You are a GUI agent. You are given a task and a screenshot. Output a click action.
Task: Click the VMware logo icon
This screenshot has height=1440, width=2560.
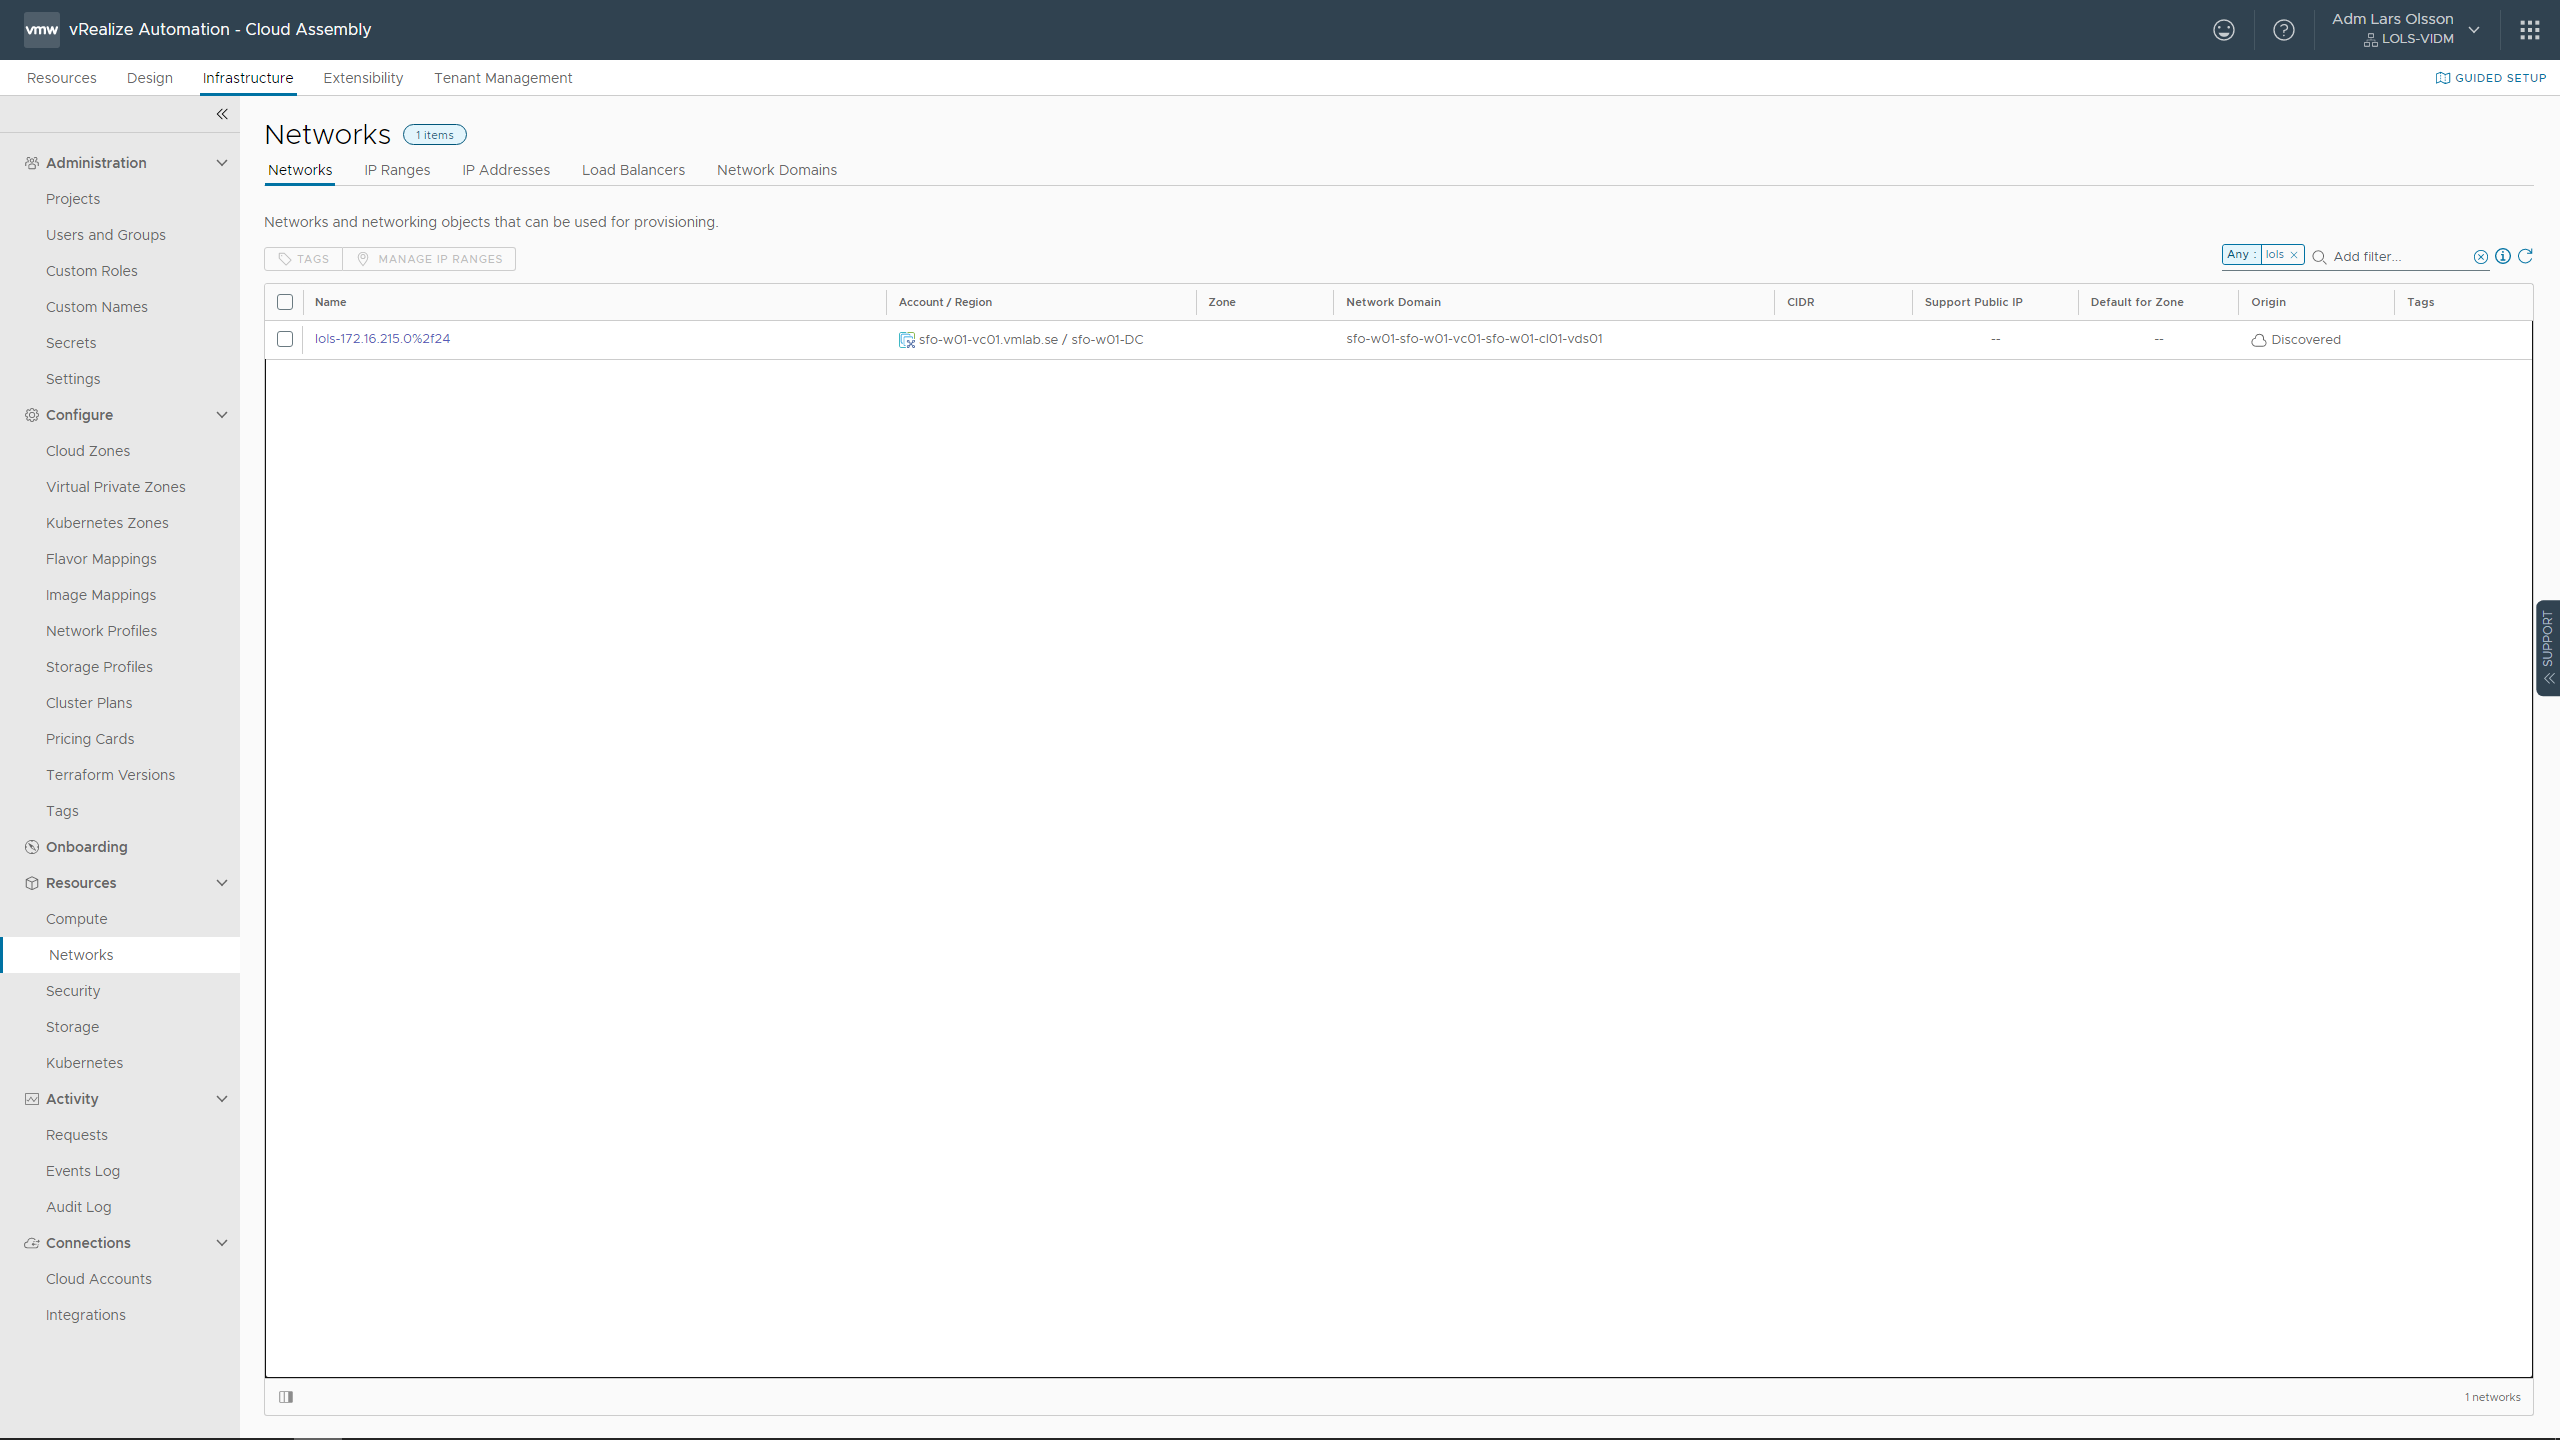click(41, 29)
